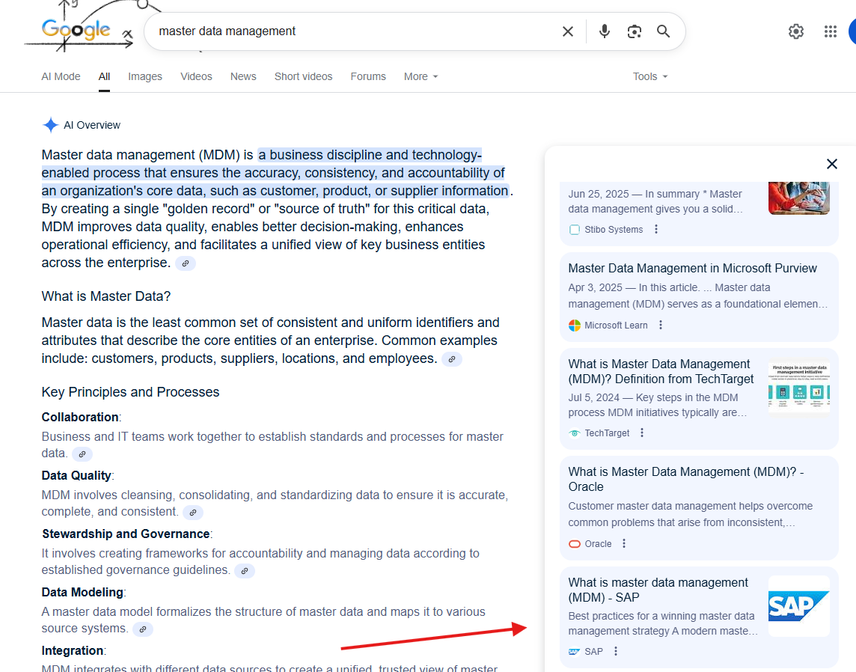Viewport: 856px width, 672px height.
Task: Dismiss the sources panel with its X
Action: pyautogui.click(x=831, y=163)
